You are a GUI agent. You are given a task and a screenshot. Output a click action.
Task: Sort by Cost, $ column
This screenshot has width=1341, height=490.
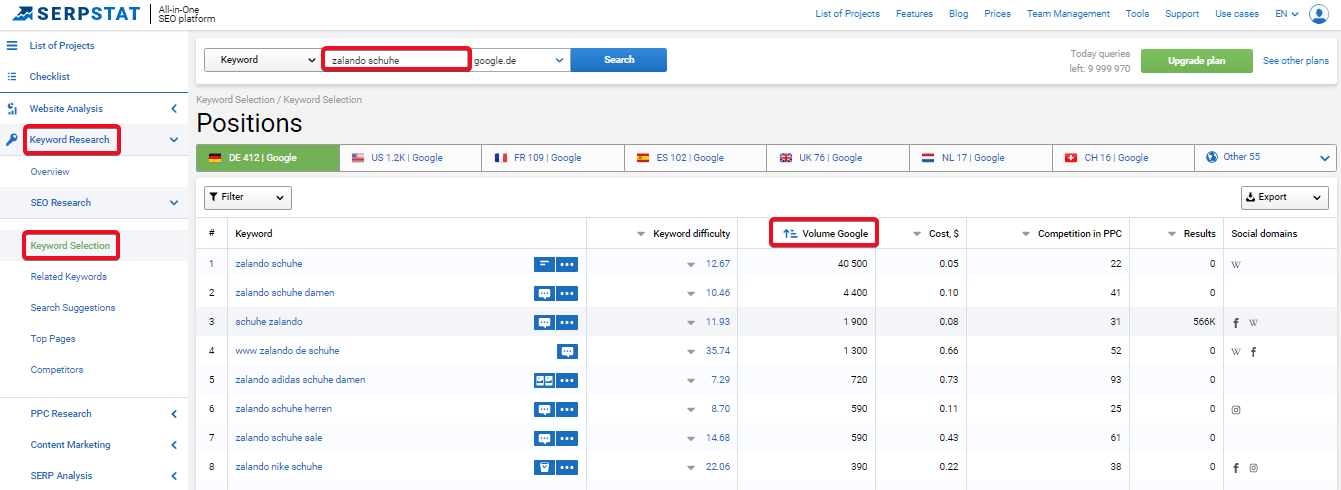[936, 233]
